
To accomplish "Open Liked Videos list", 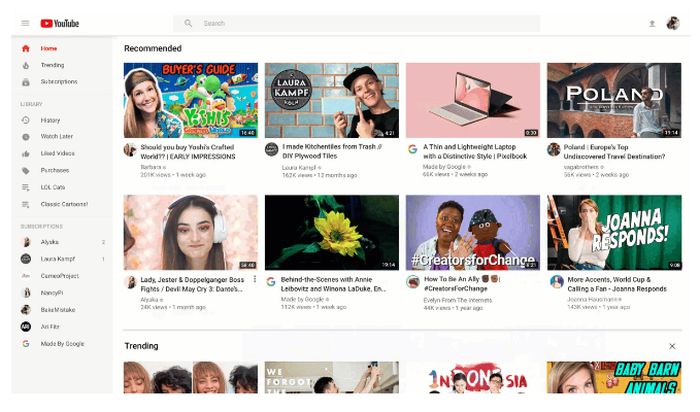I will (62, 154).
